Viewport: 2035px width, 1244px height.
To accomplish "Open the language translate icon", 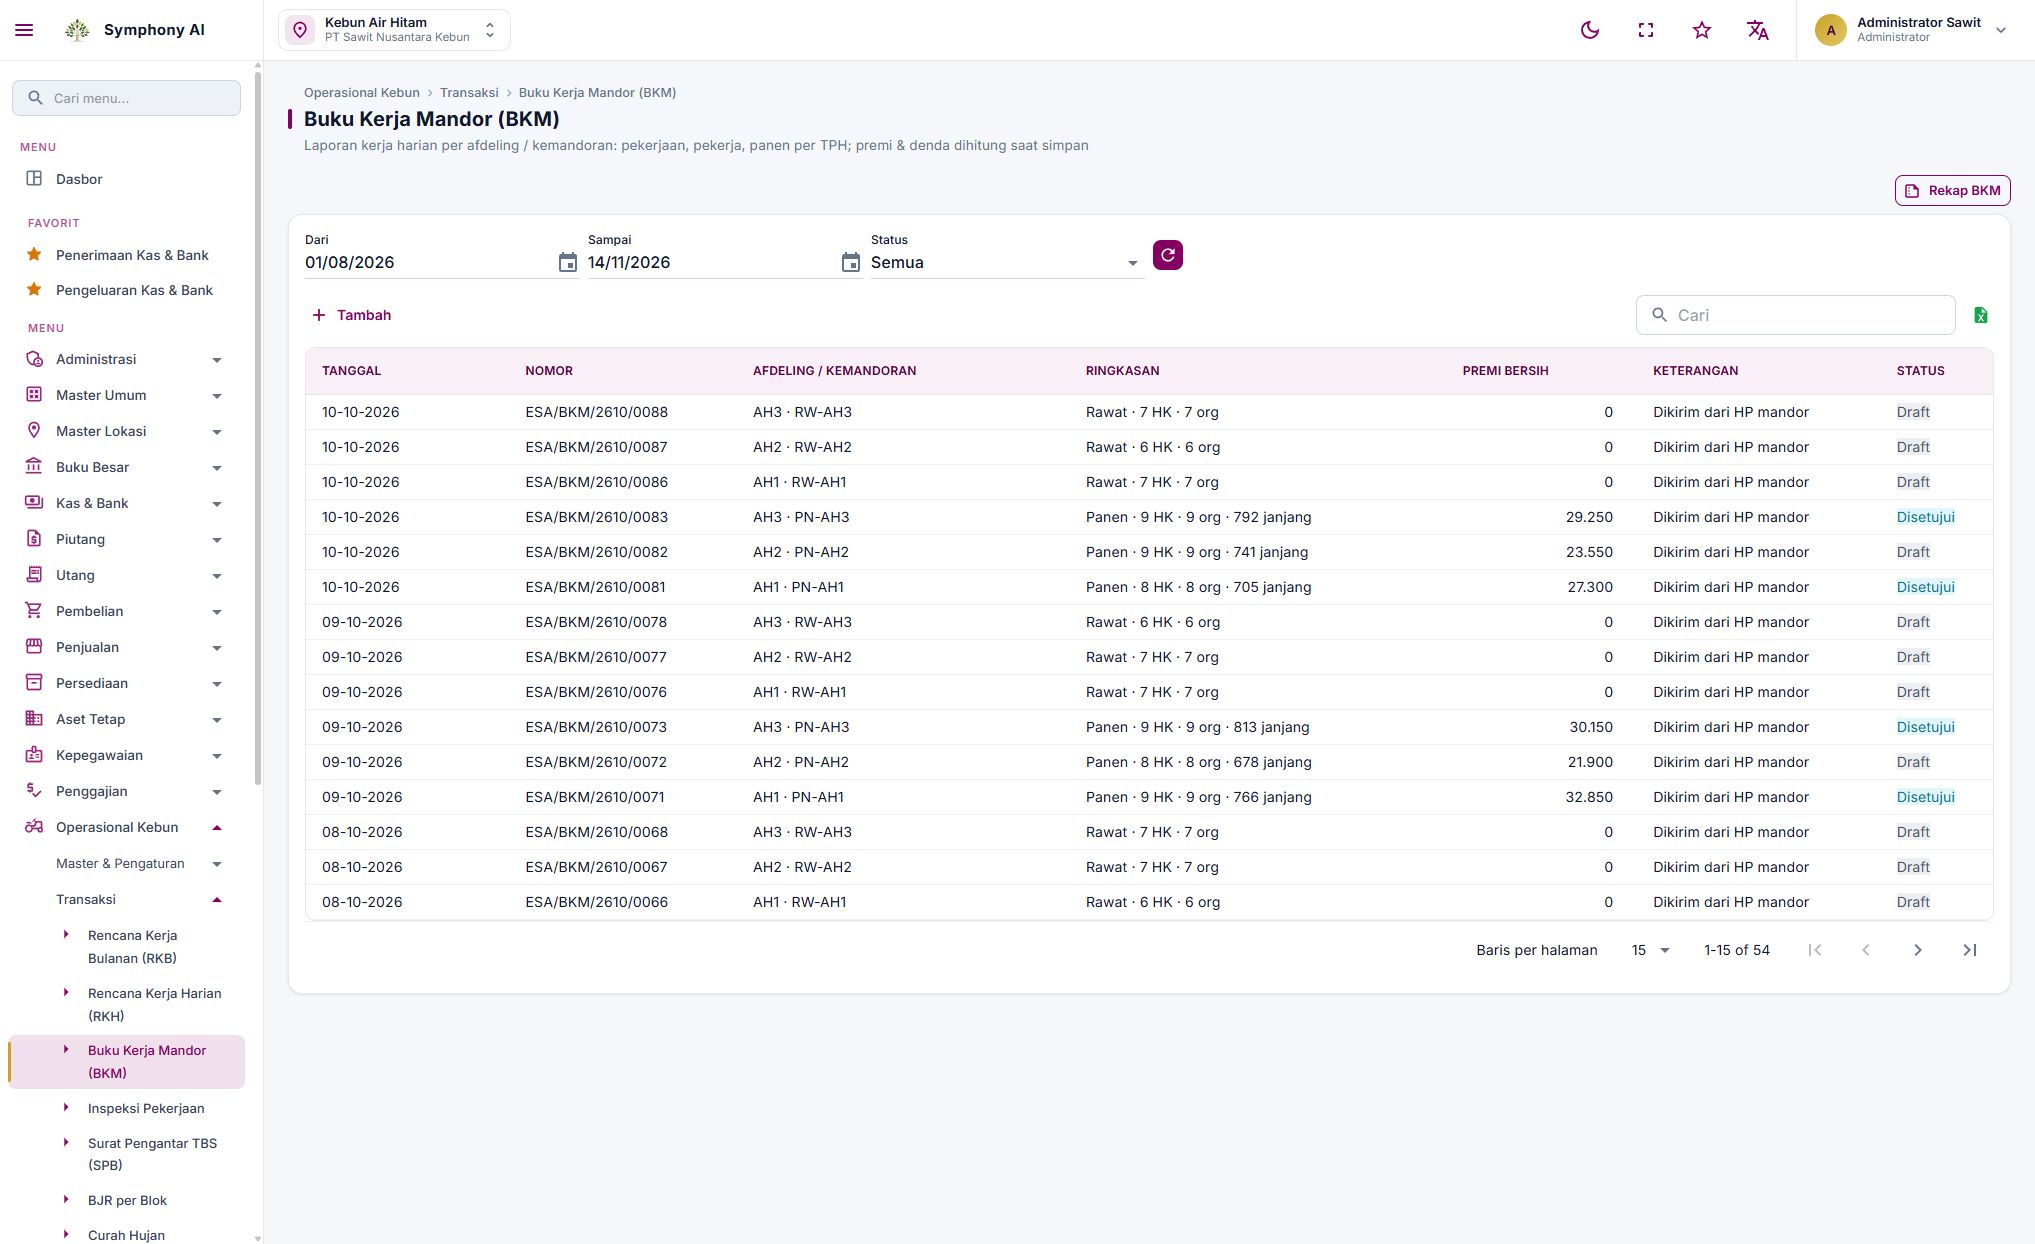I will [1758, 30].
